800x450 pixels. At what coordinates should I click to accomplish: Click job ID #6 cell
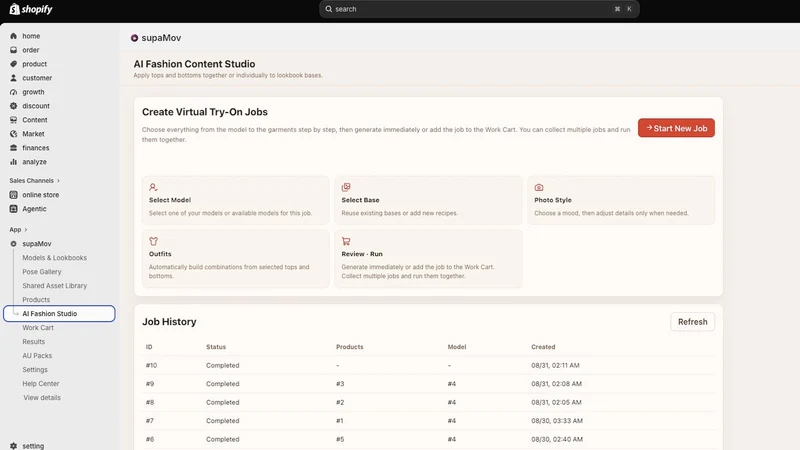[150, 439]
